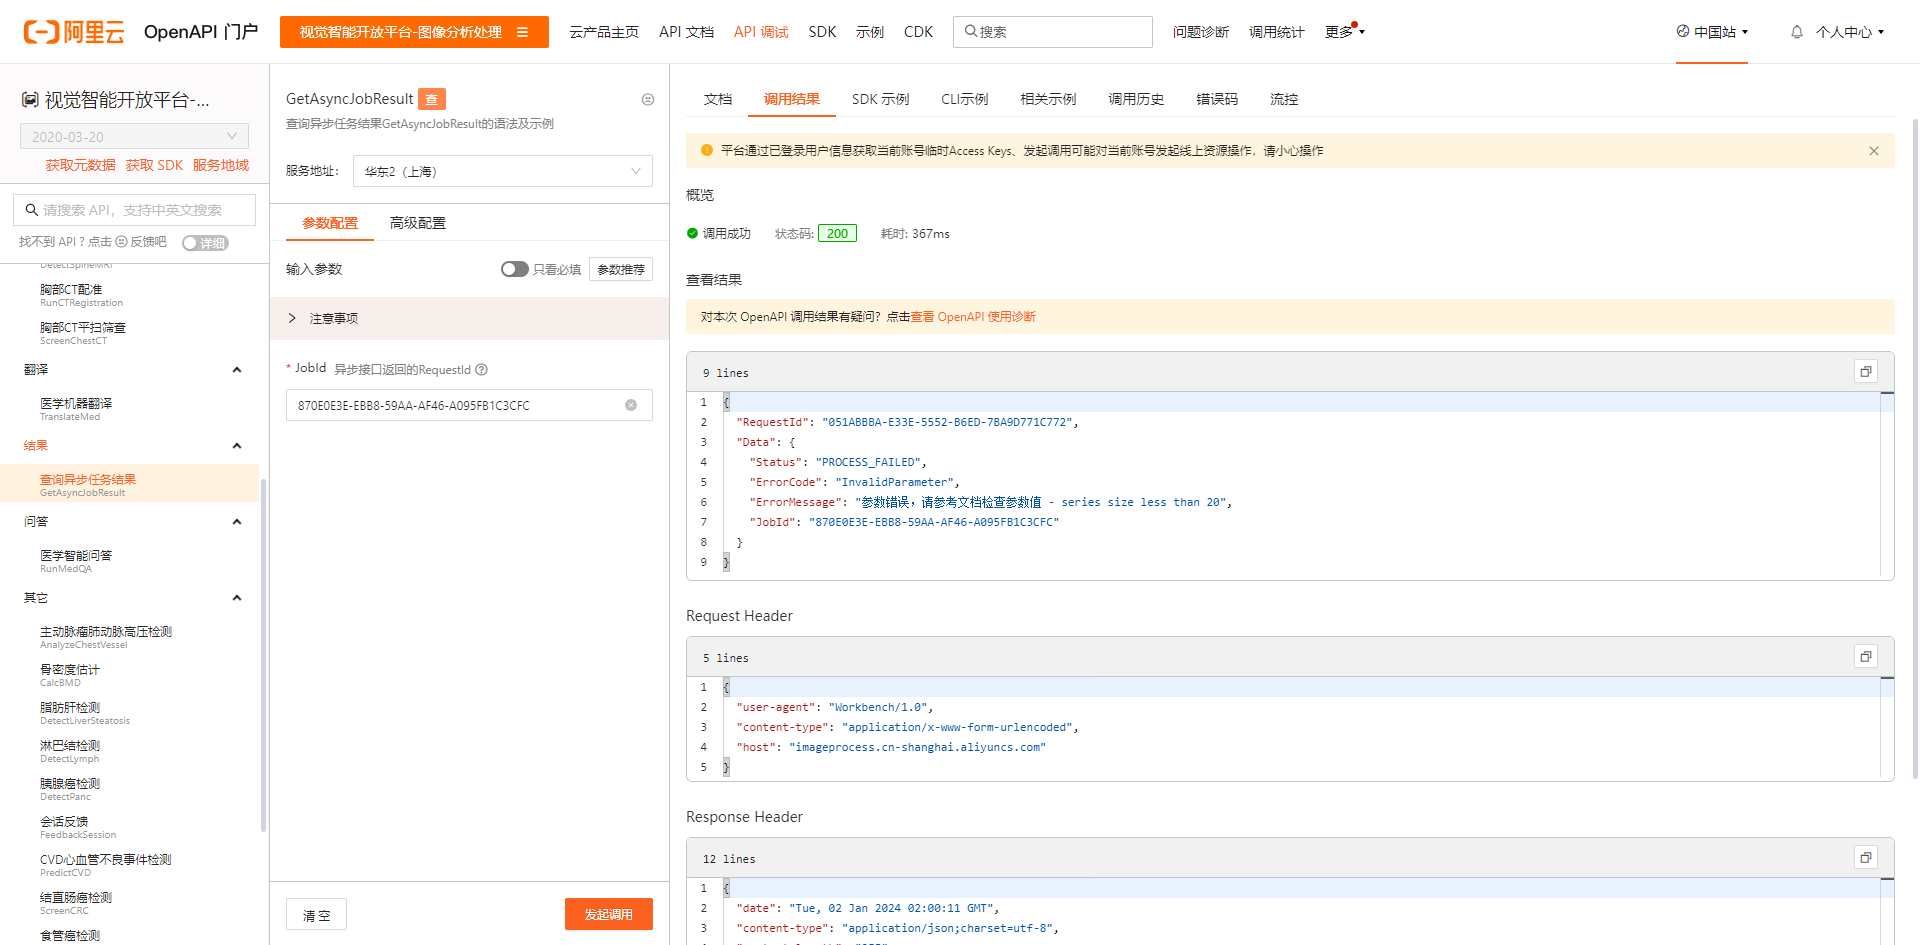
Task: Switch to the 文档 tab
Action: (718, 99)
